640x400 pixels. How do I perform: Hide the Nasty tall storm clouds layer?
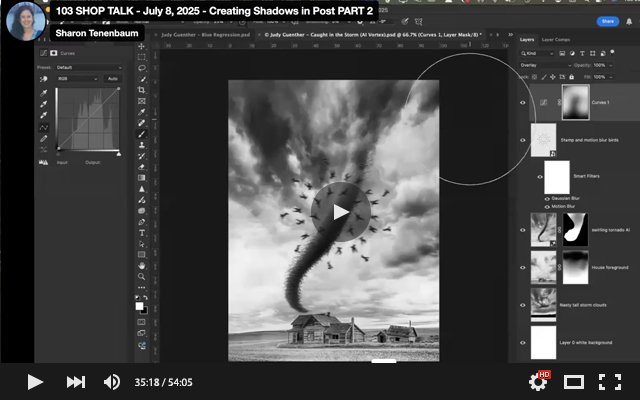[522, 305]
